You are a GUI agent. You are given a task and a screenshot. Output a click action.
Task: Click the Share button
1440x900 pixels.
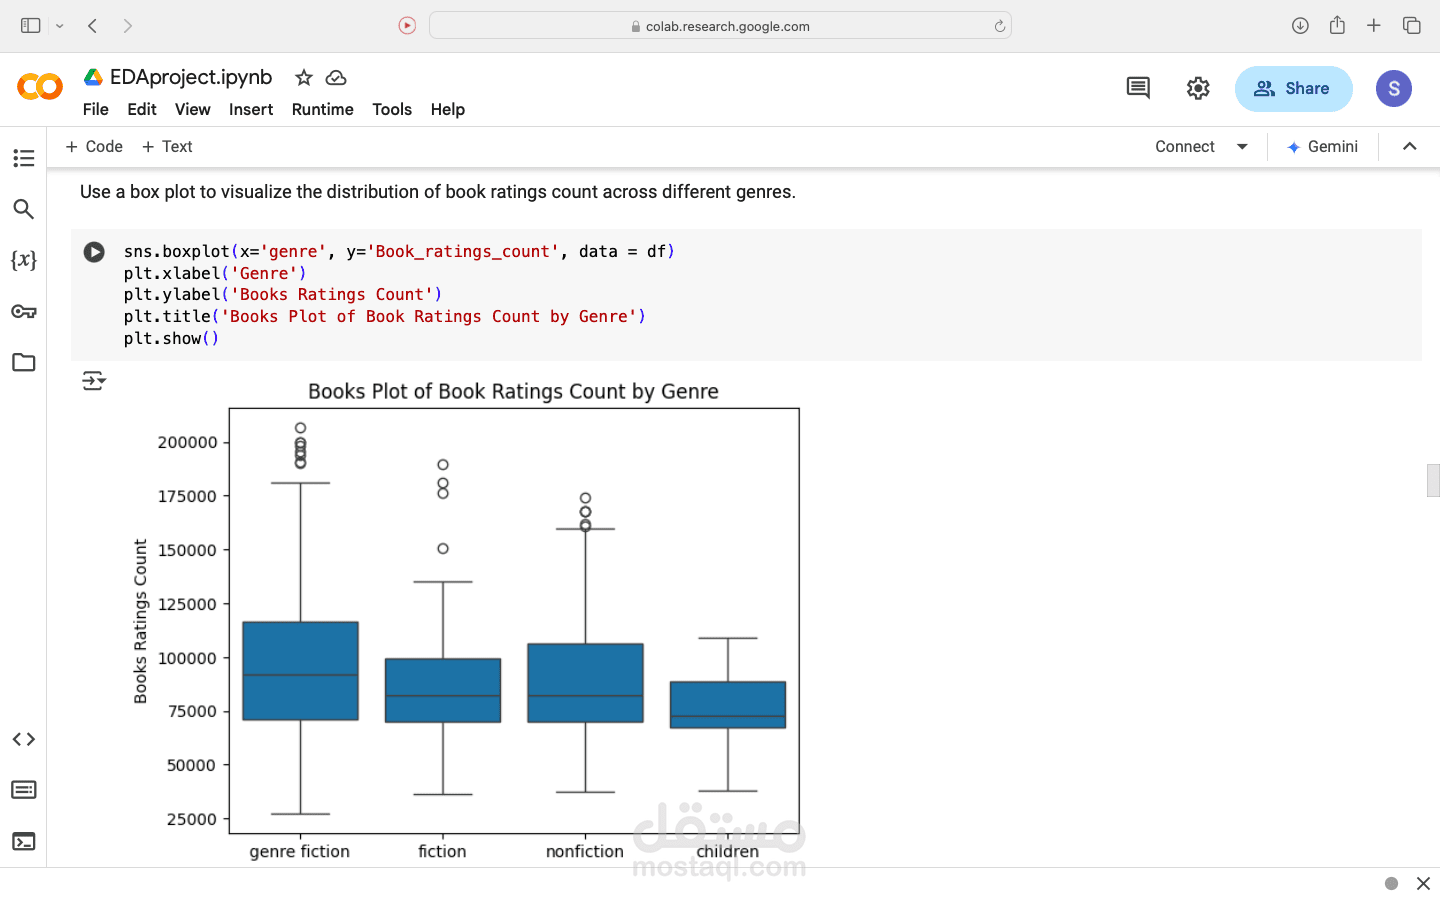[x=1293, y=88]
